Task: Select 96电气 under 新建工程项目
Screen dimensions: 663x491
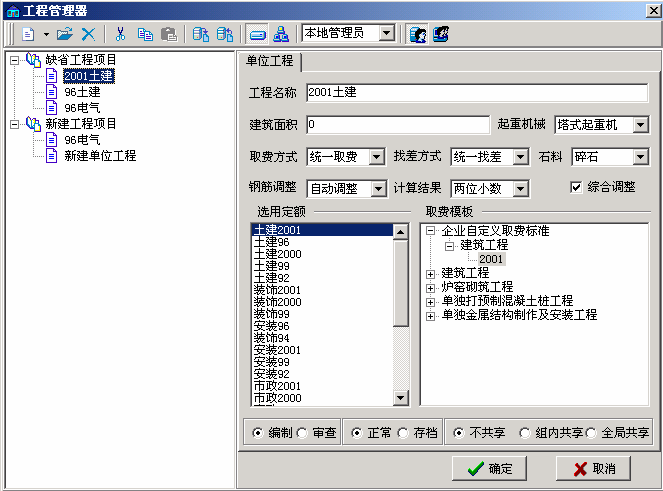Action: [82, 140]
